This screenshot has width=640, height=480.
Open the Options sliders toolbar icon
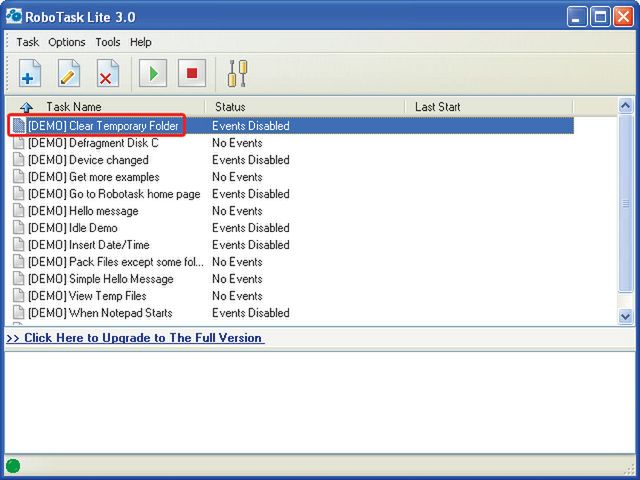(238, 73)
